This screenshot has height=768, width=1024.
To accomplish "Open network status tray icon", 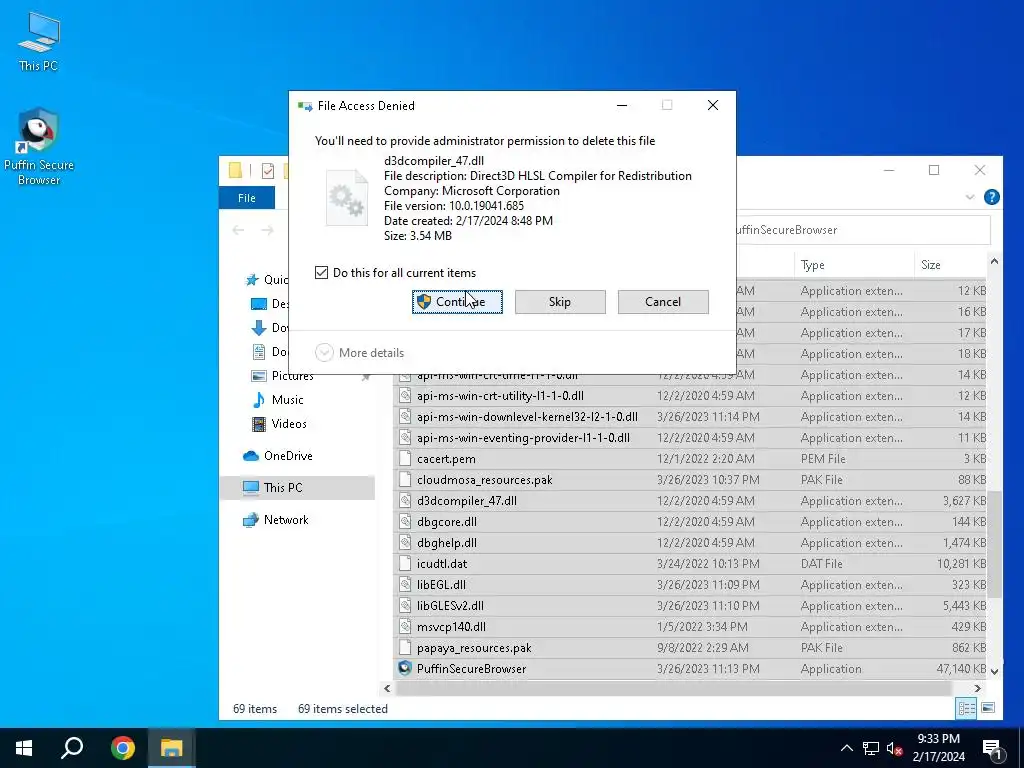I will coord(871,748).
